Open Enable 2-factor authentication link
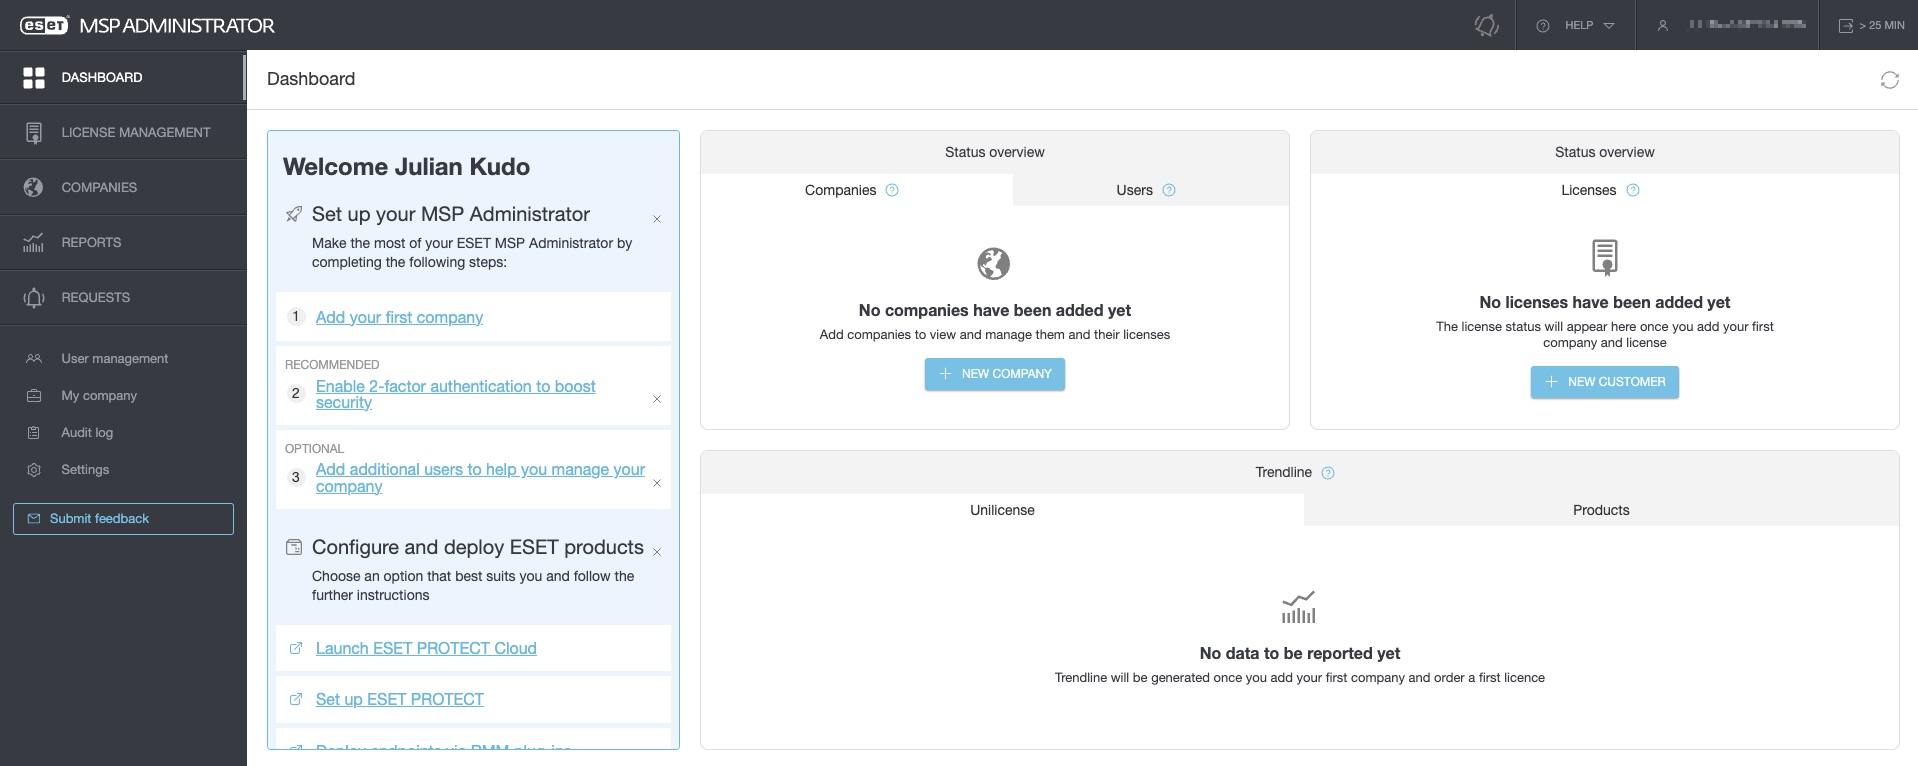Image resolution: width=1918 pixels, height=766 pixels. click(x=455, y=394)
